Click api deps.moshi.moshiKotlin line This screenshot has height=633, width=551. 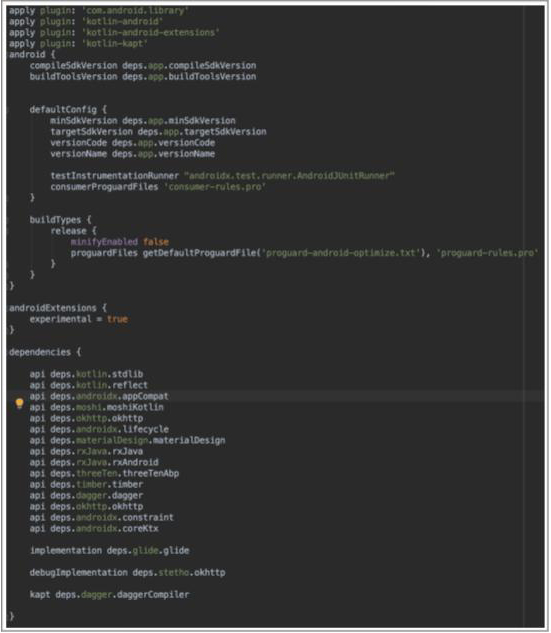tap(96, 407)
